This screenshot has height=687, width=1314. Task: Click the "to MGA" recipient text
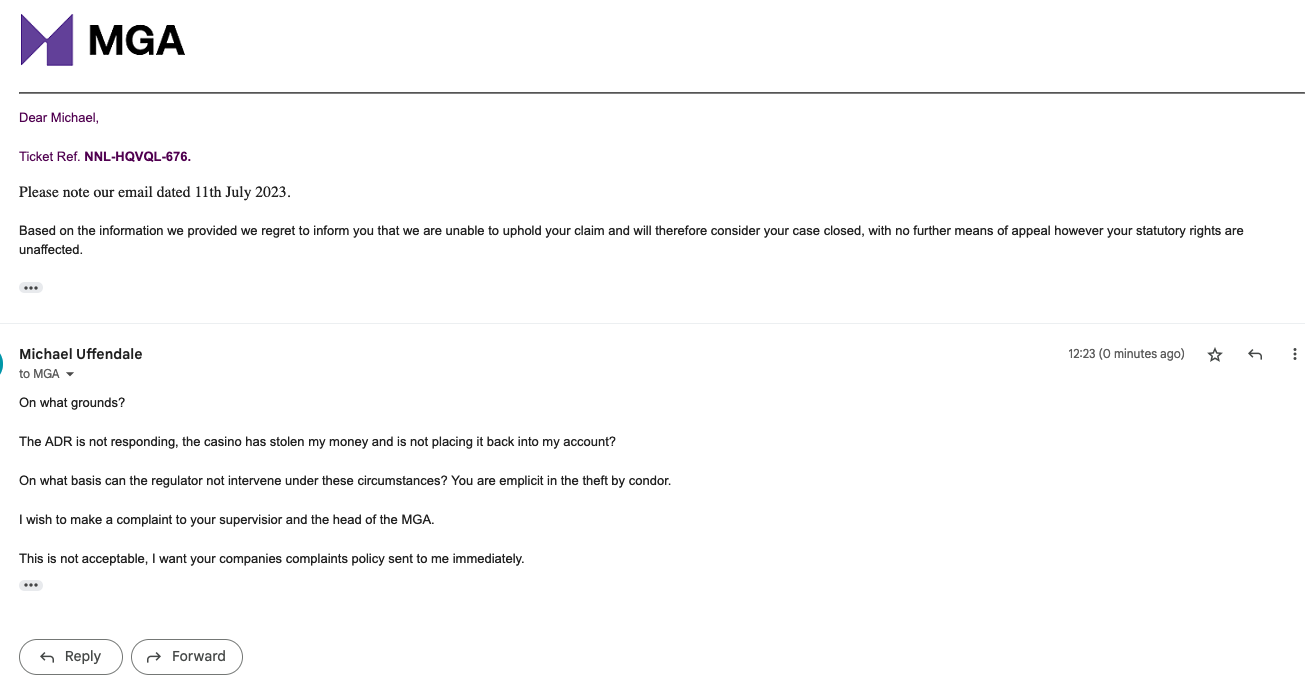coord(39,374)
